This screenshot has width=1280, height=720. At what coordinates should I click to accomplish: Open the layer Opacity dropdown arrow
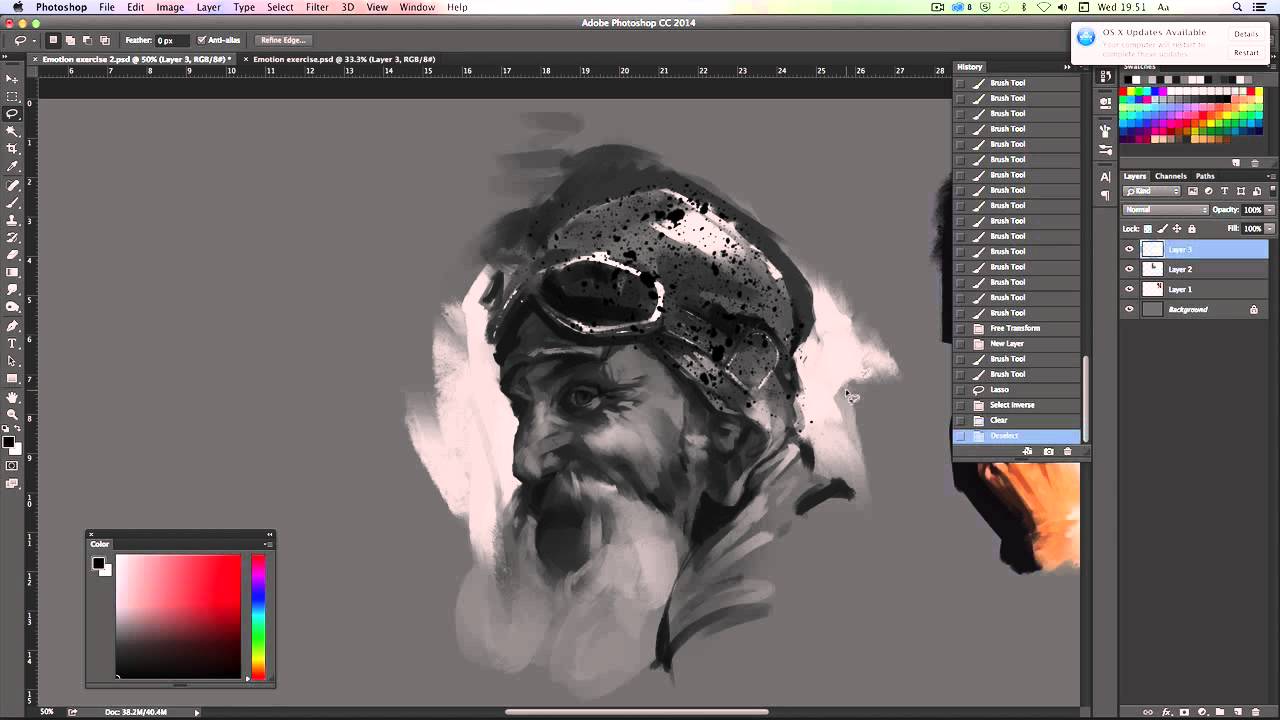(1270, 210)
